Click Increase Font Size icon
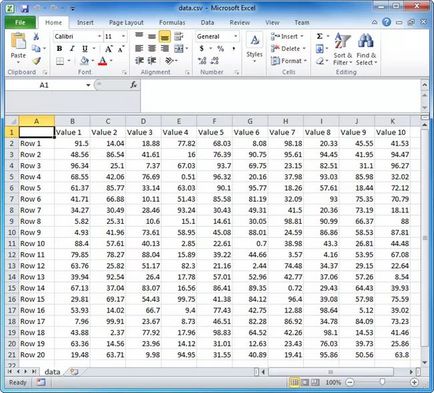 click(109, 49)
